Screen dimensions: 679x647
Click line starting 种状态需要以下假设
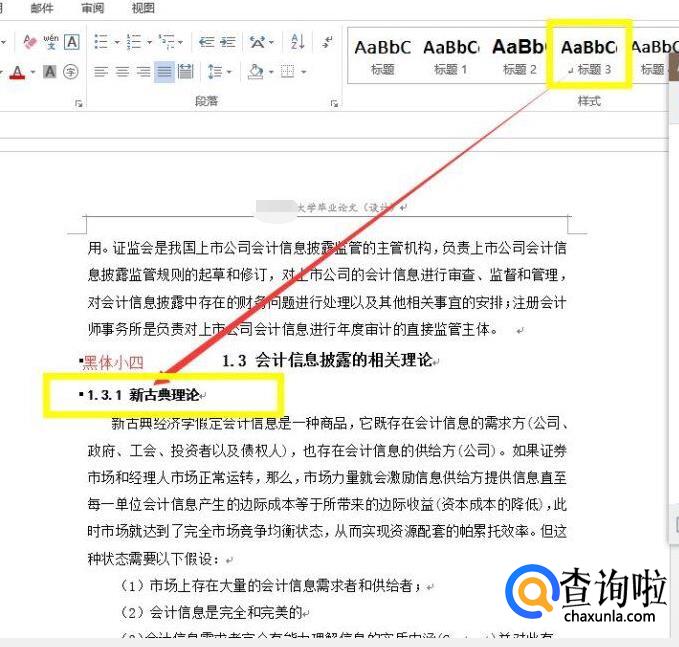[153, 559]
